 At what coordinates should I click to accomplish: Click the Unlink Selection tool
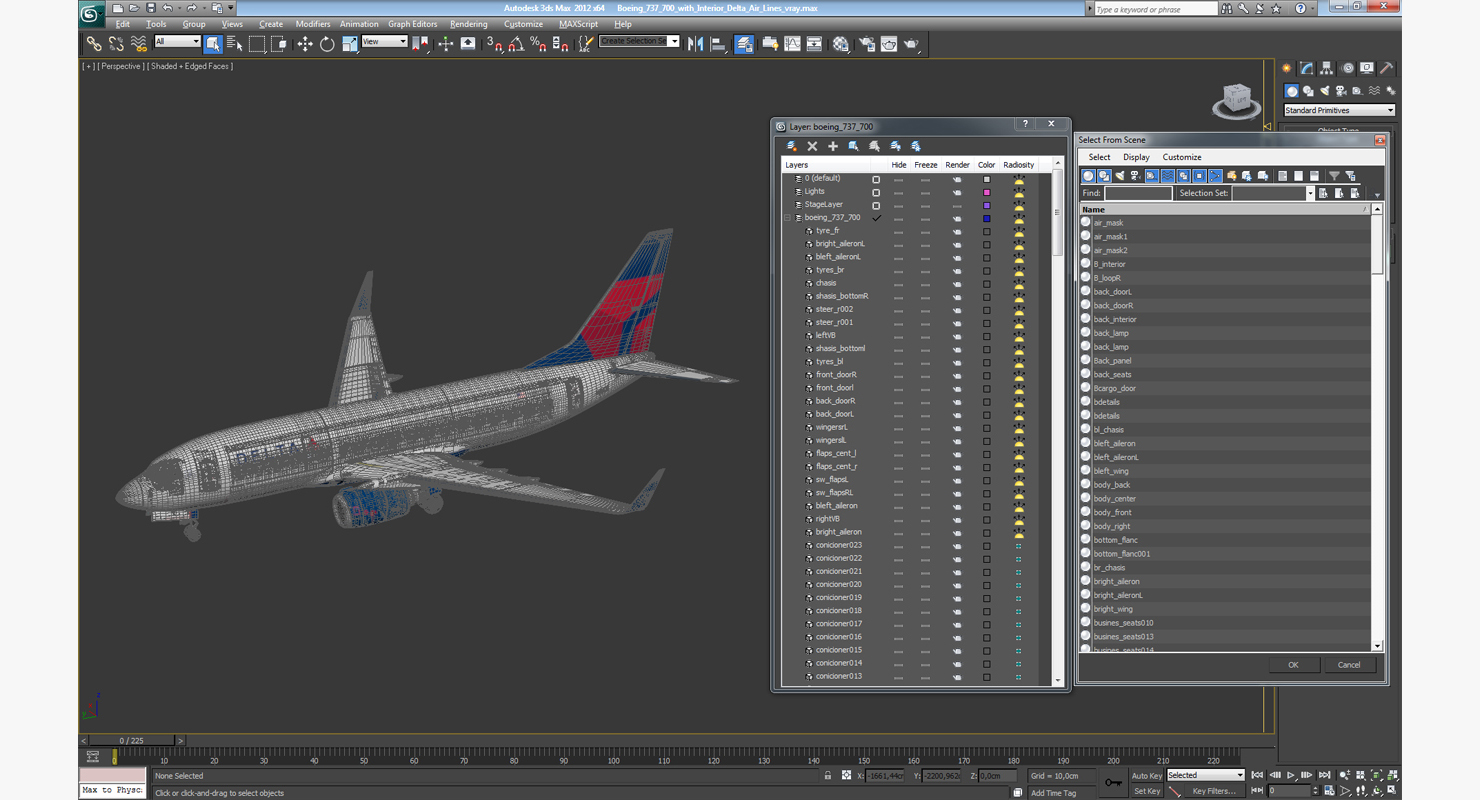coord(116,44)
